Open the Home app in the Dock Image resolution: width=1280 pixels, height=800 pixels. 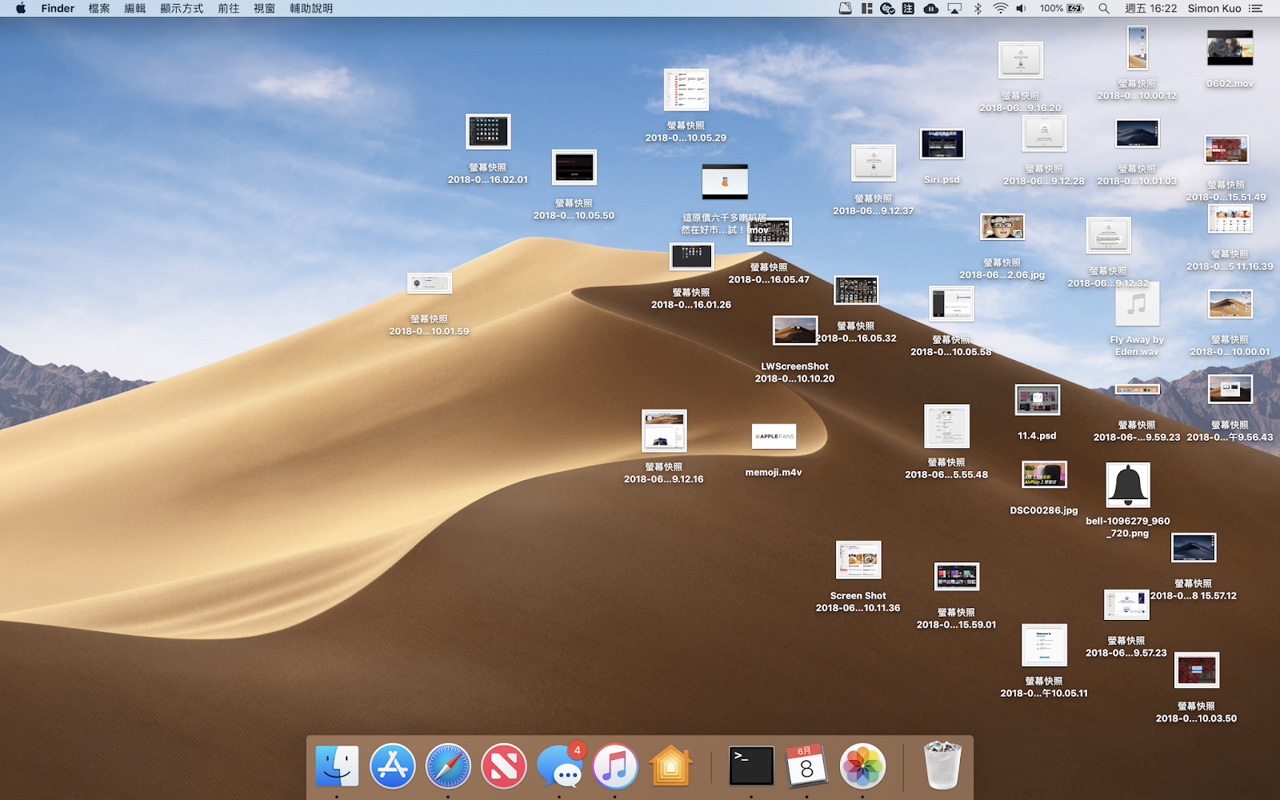coord(671,766)
